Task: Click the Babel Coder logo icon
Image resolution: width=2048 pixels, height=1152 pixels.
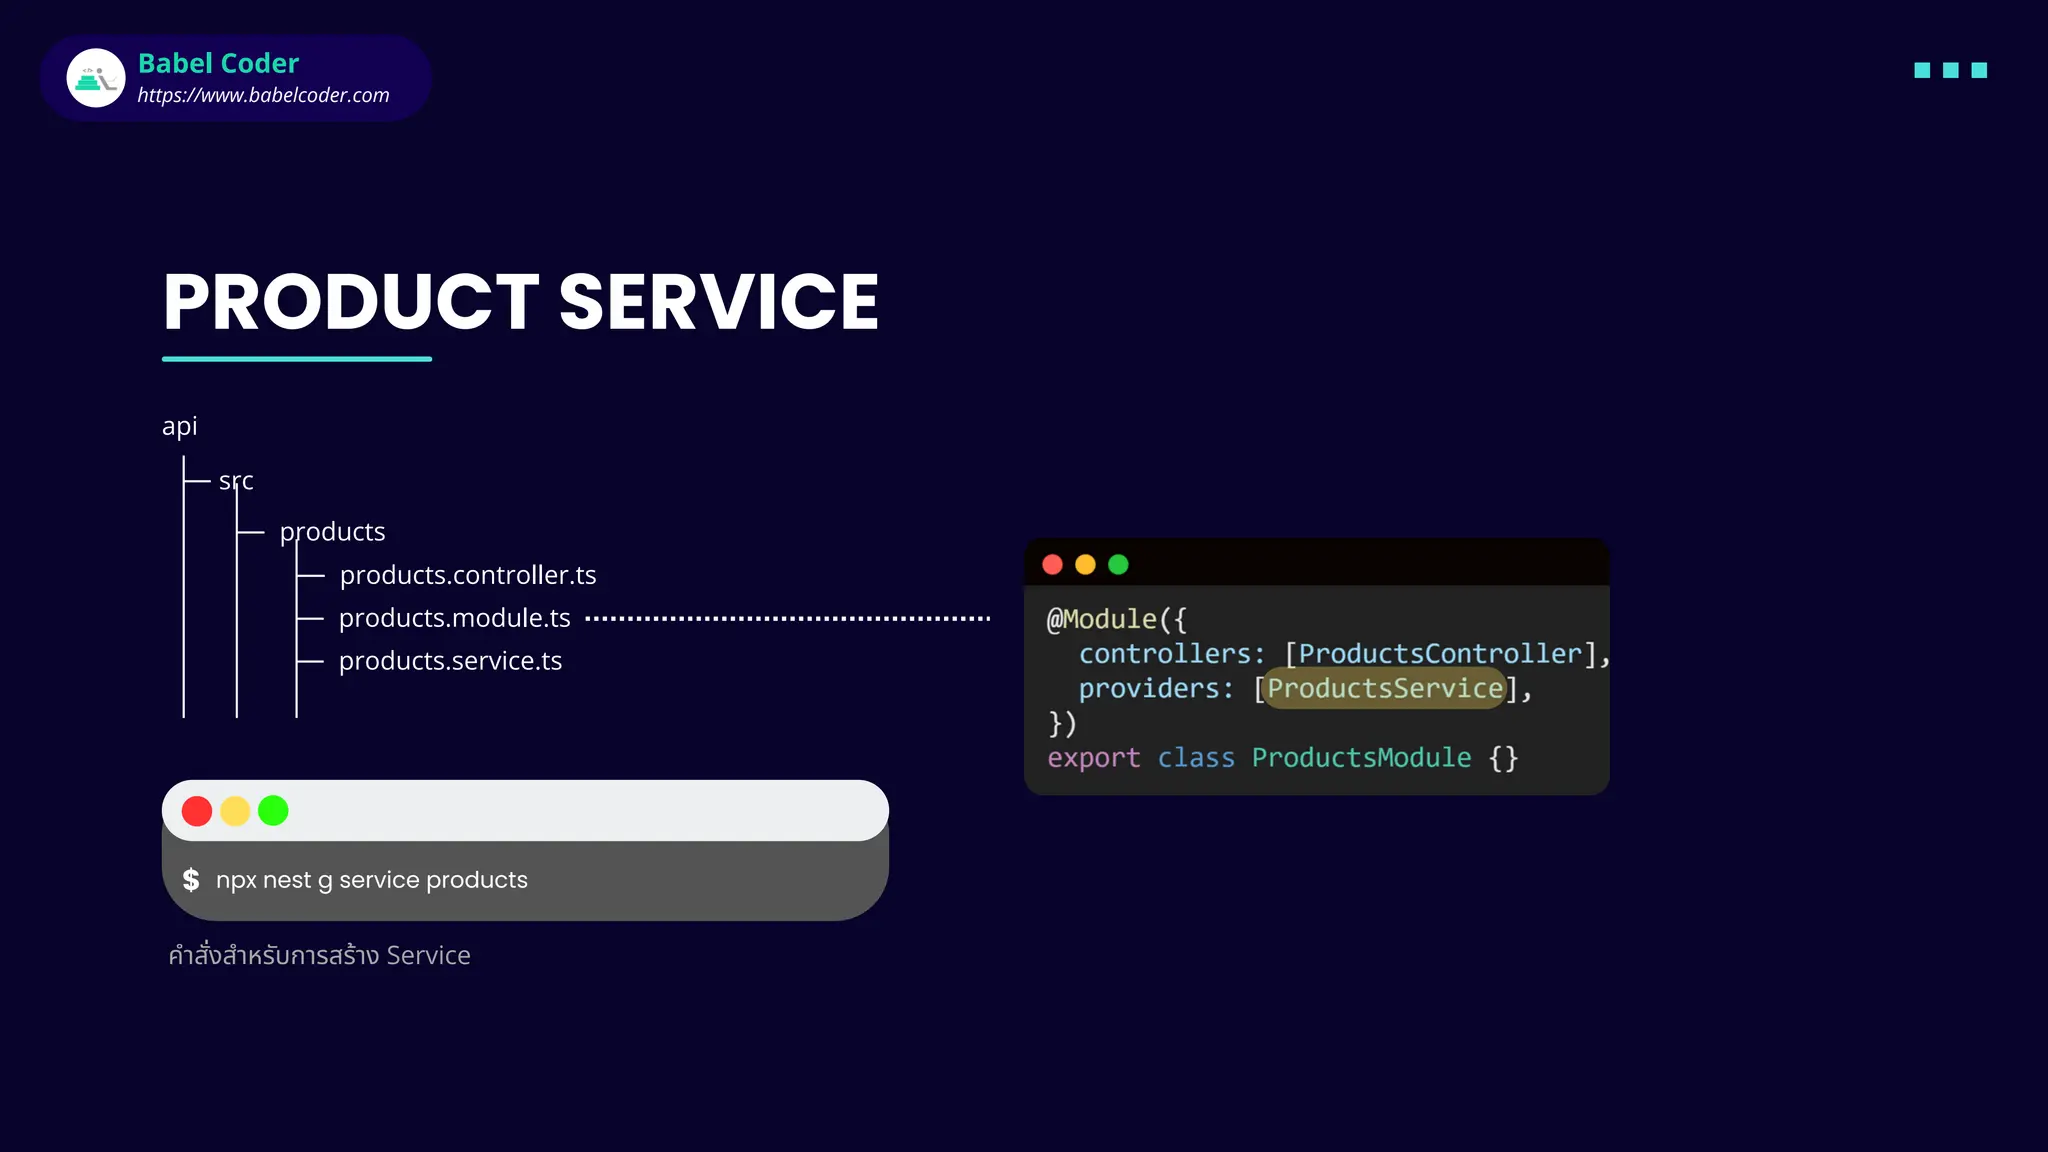Action: click(x=96, y=78)
